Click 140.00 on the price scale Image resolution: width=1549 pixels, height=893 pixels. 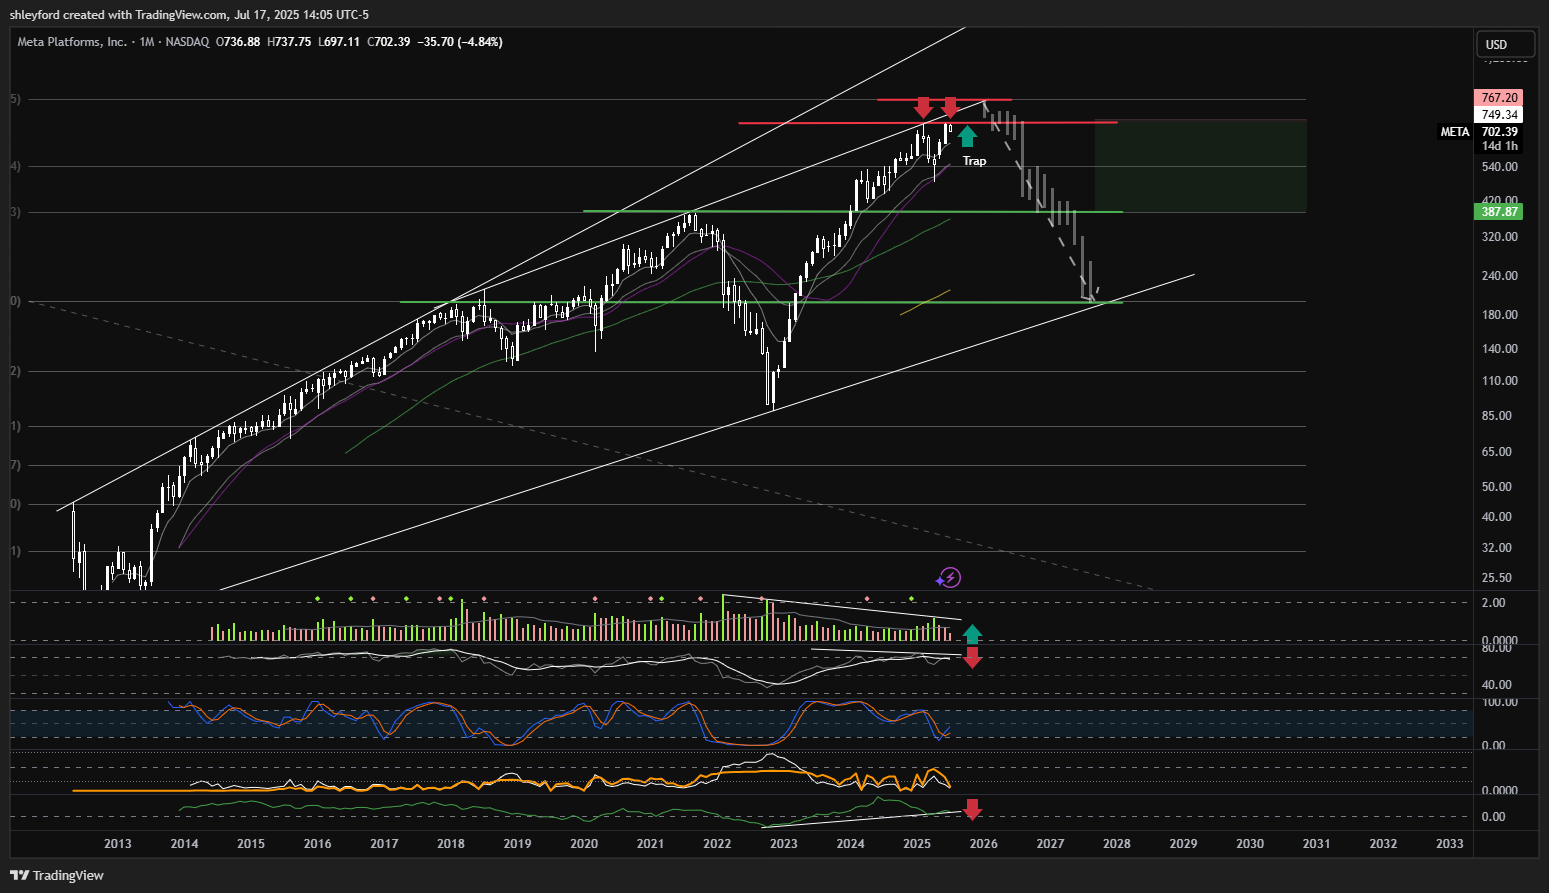tap(1500, 349)
